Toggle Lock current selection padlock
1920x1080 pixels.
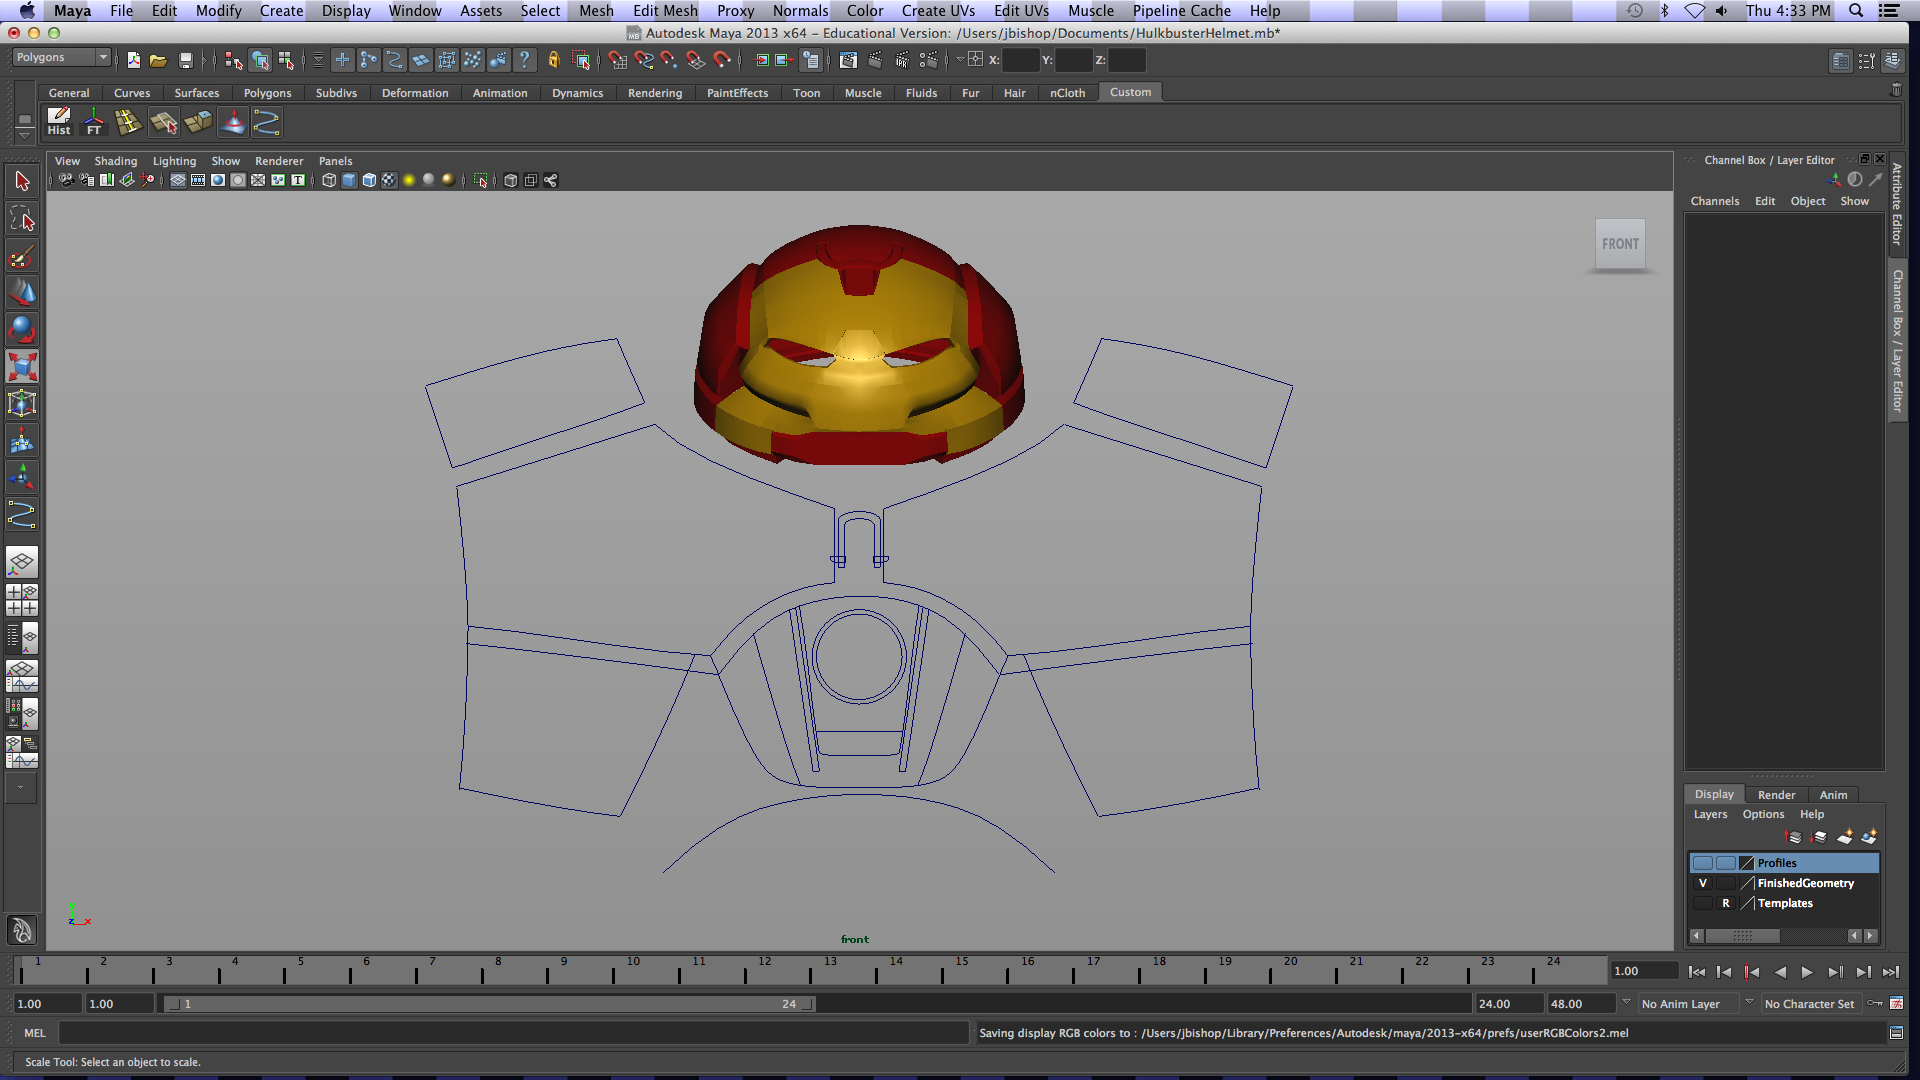pyautogui.click(x=554, y=60)
